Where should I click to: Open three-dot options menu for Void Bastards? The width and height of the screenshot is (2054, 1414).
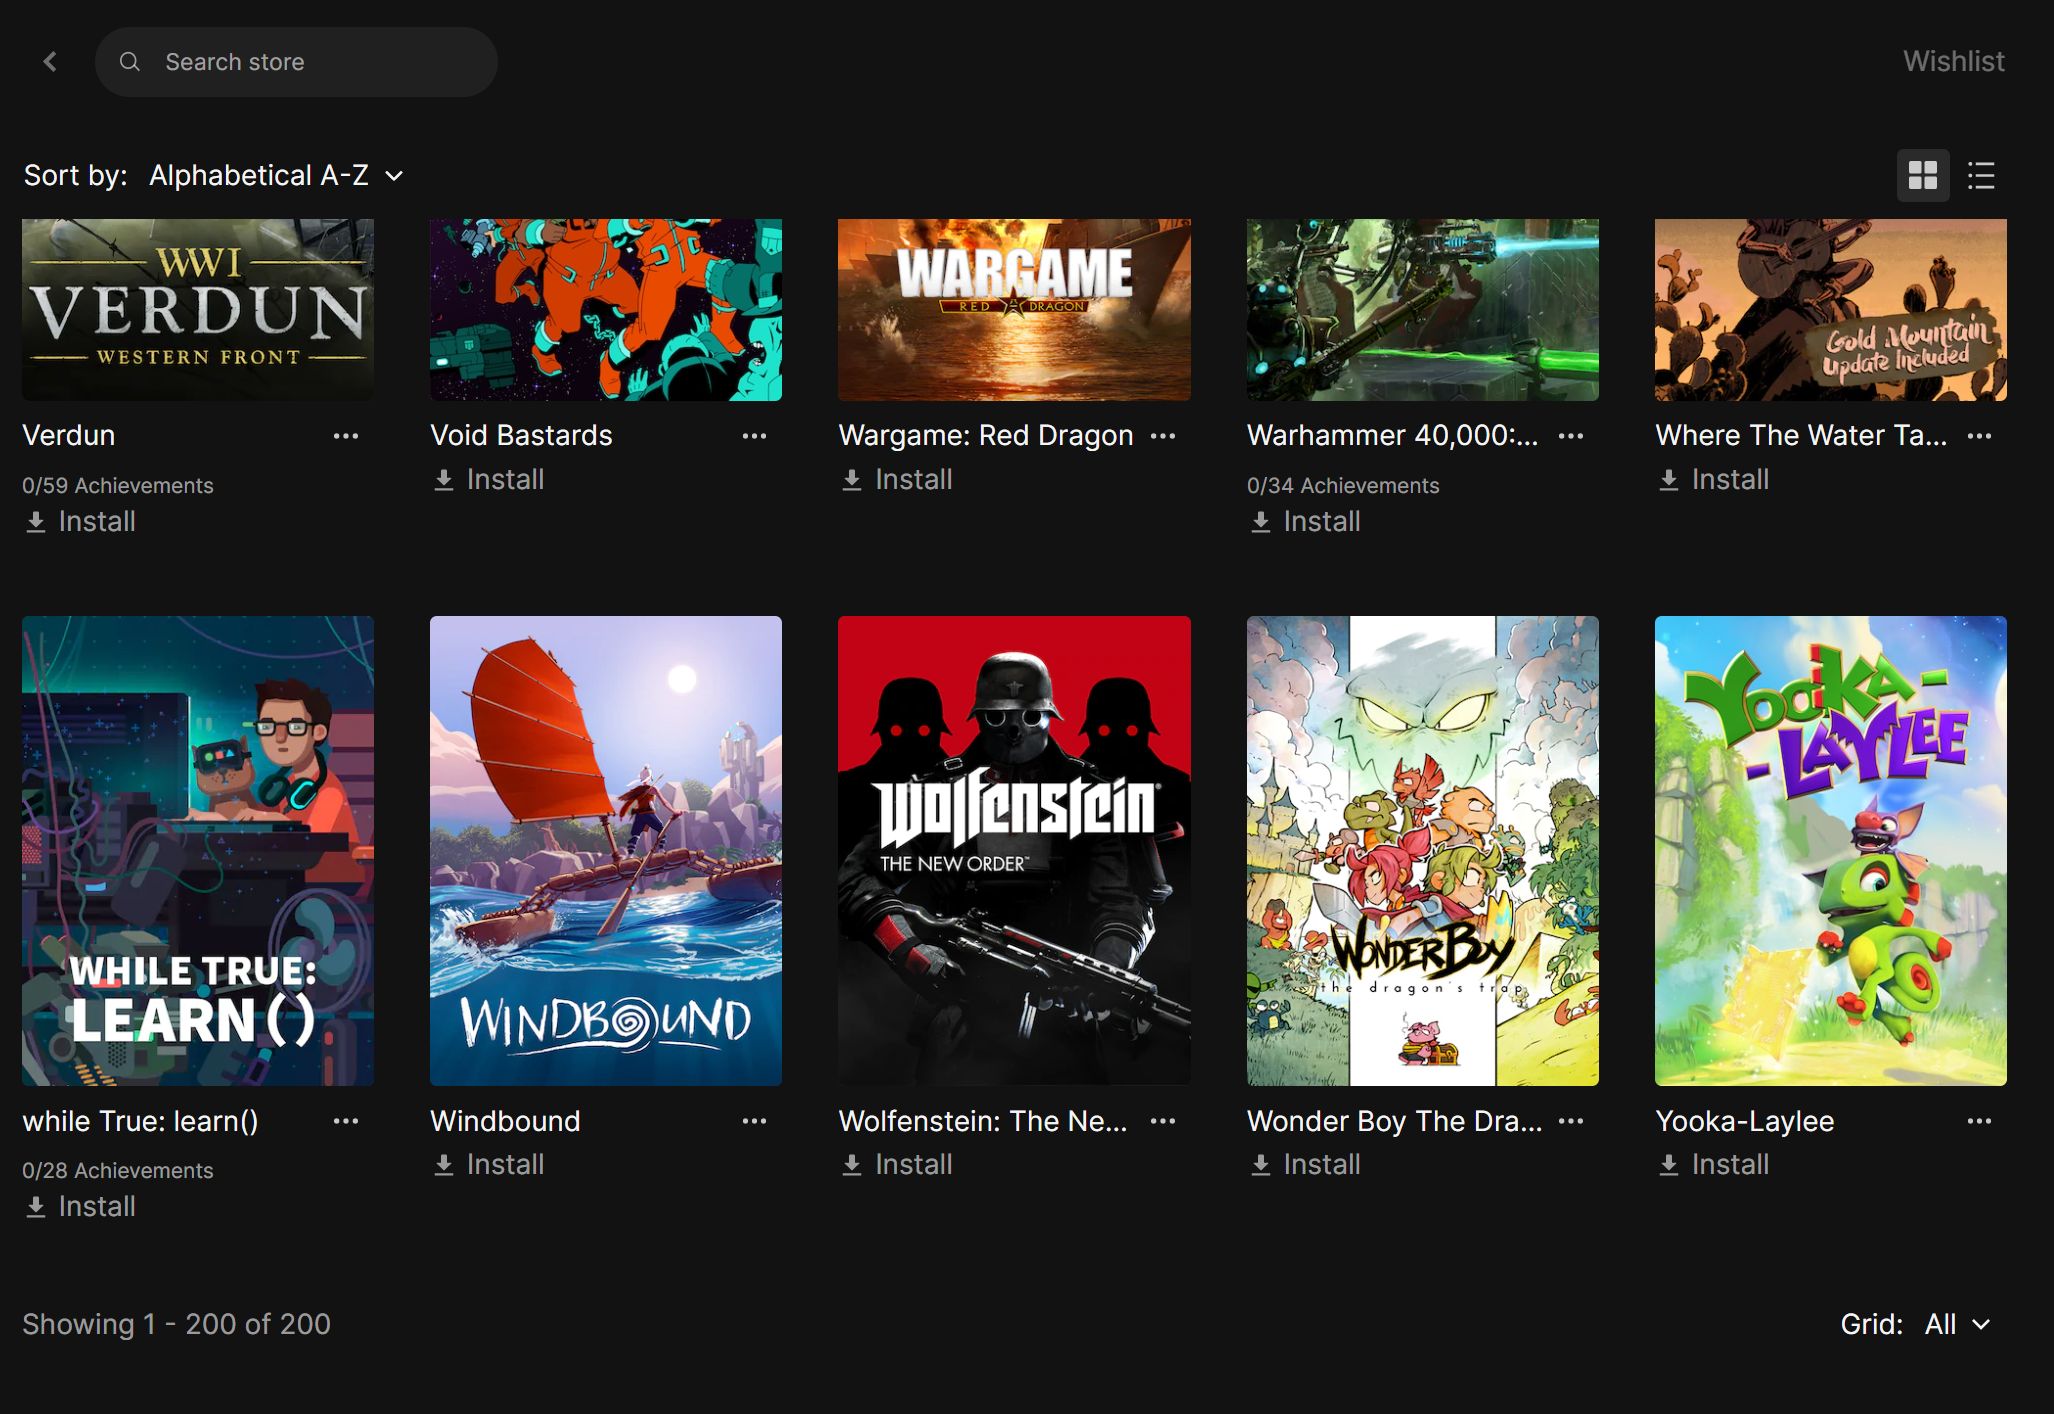[x=754, y=436]
